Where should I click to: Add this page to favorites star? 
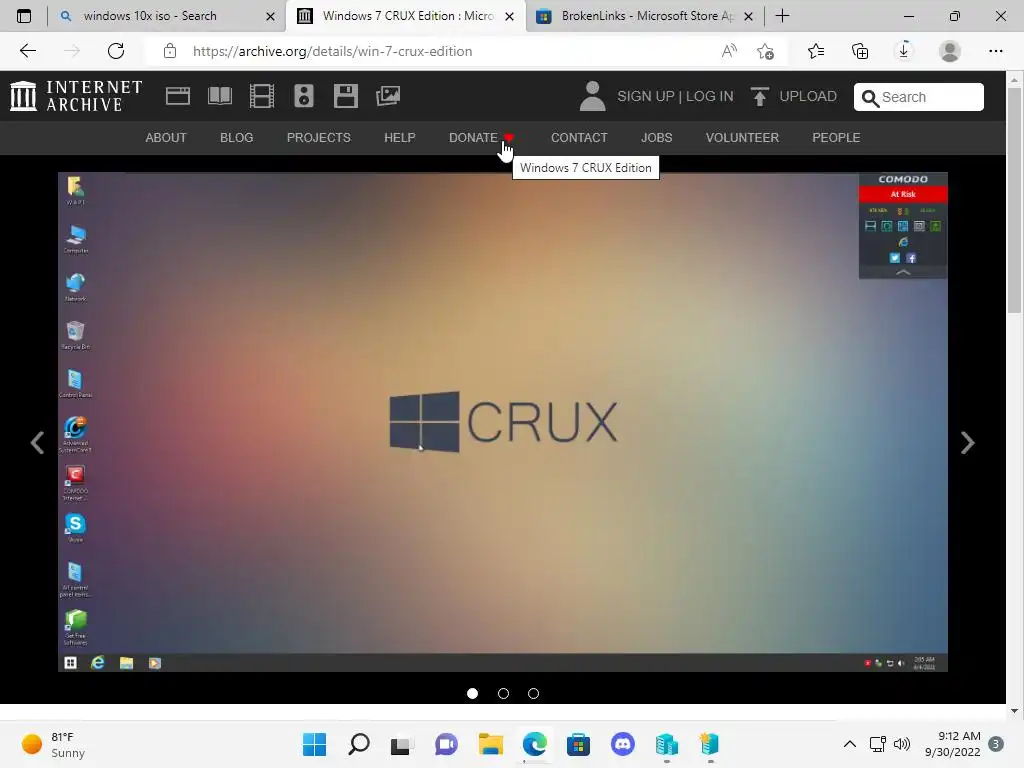click(x=765, y=51)
